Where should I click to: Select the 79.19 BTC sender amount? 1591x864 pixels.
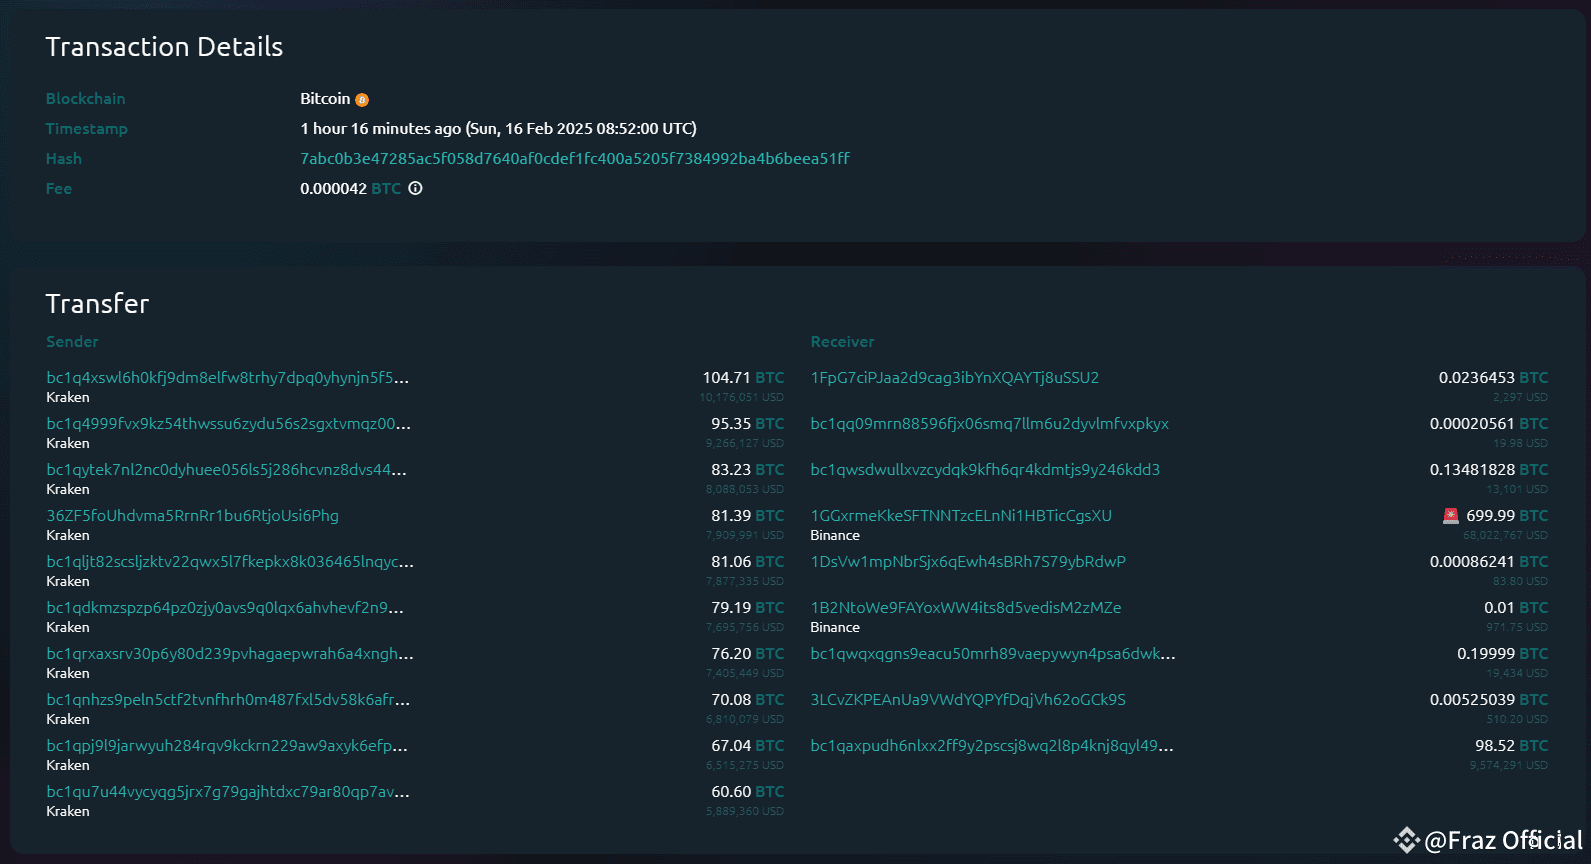click(x=747, y=608)
